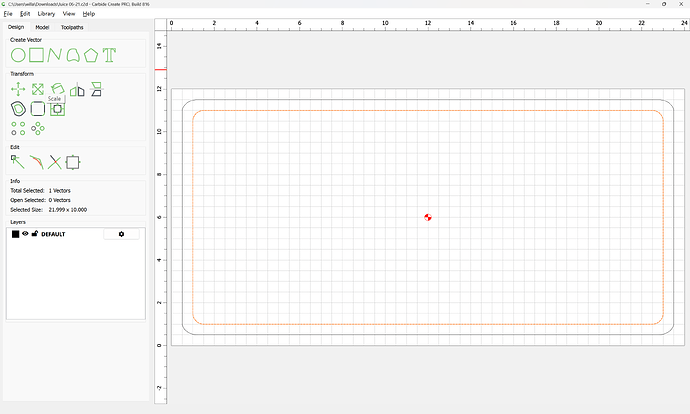The height and width of the screenshot is (414, 690).
Task: Open DEFAULT layer gear settings
Action: tap(121, 234)
